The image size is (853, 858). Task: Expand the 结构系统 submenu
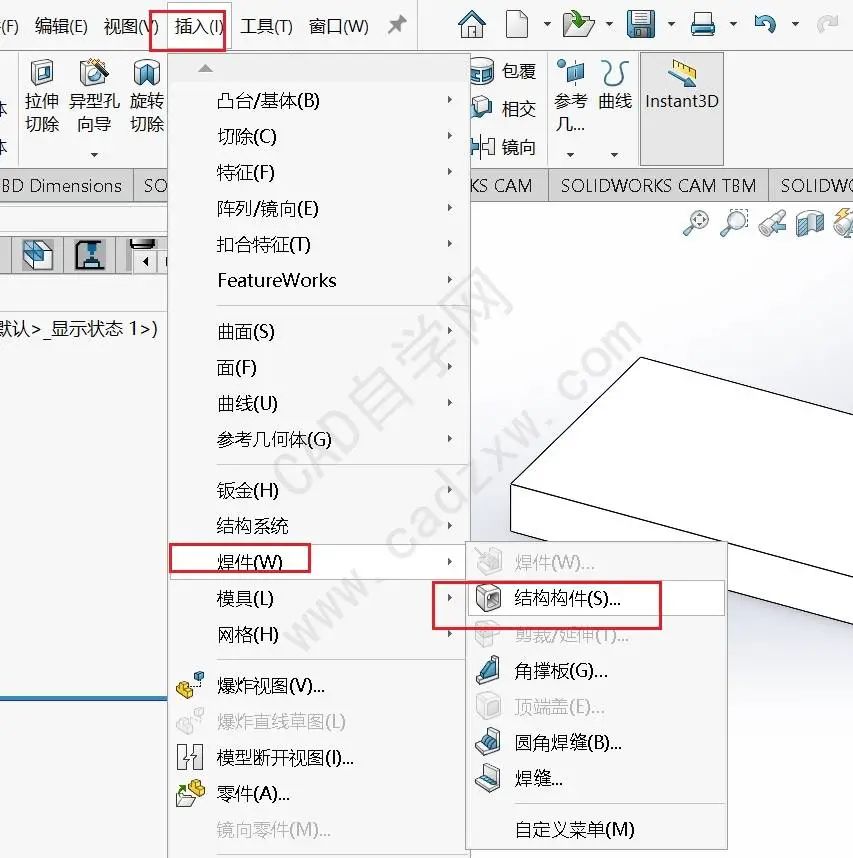click(320, 526)
